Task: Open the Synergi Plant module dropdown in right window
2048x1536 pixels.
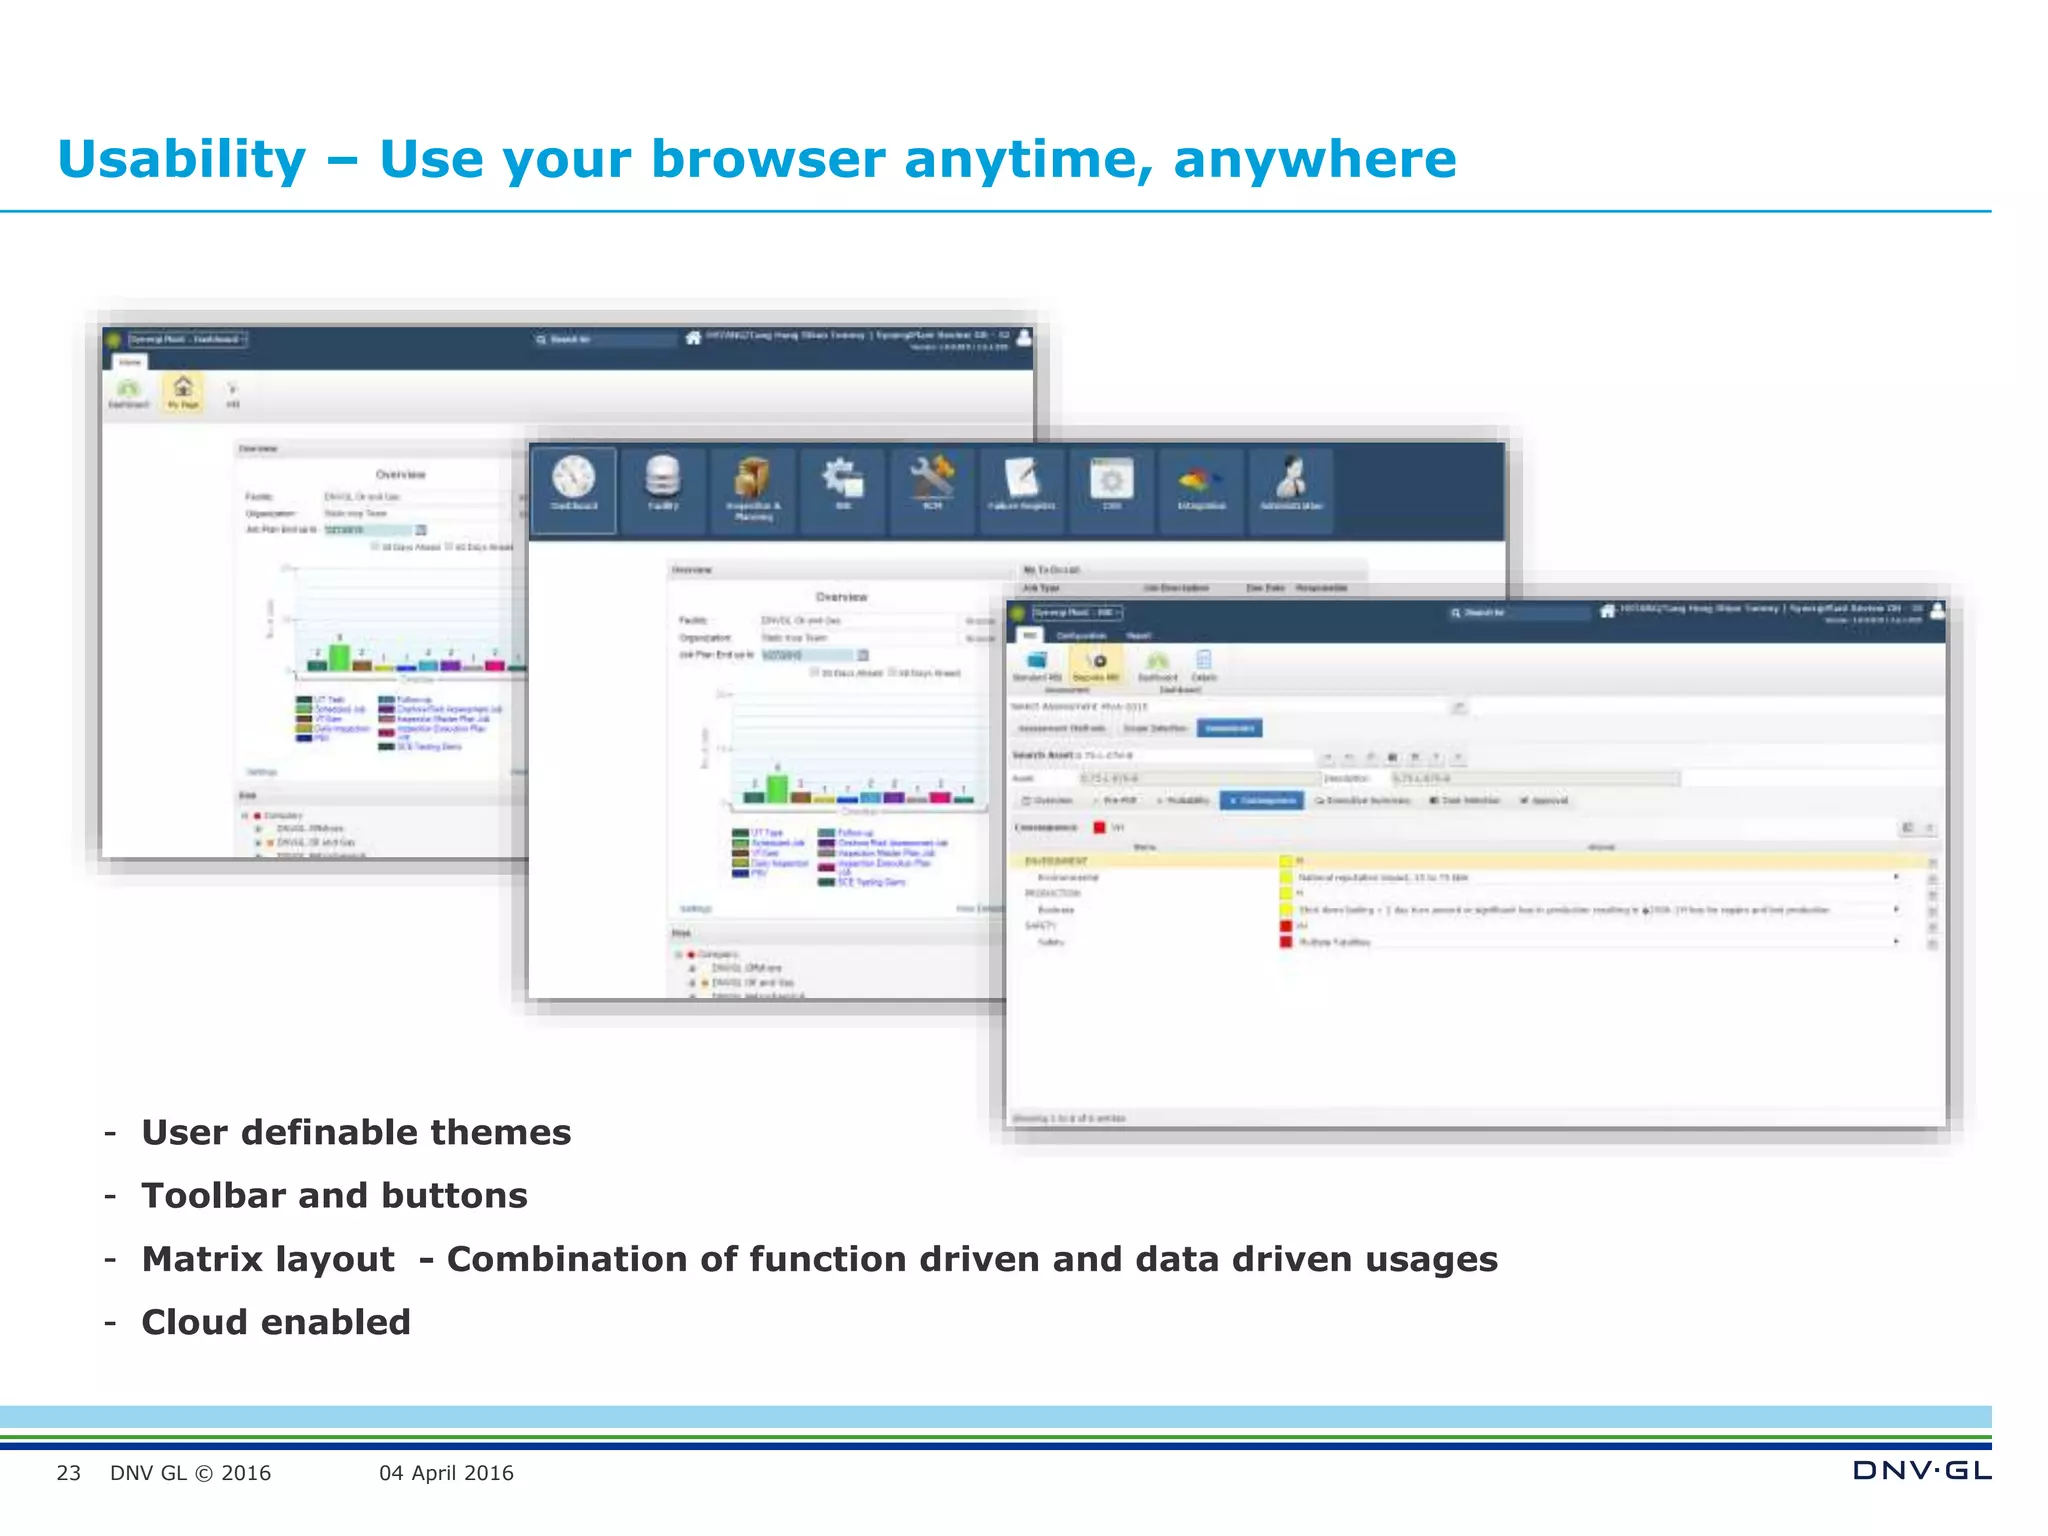Action: pos(1078,612)
